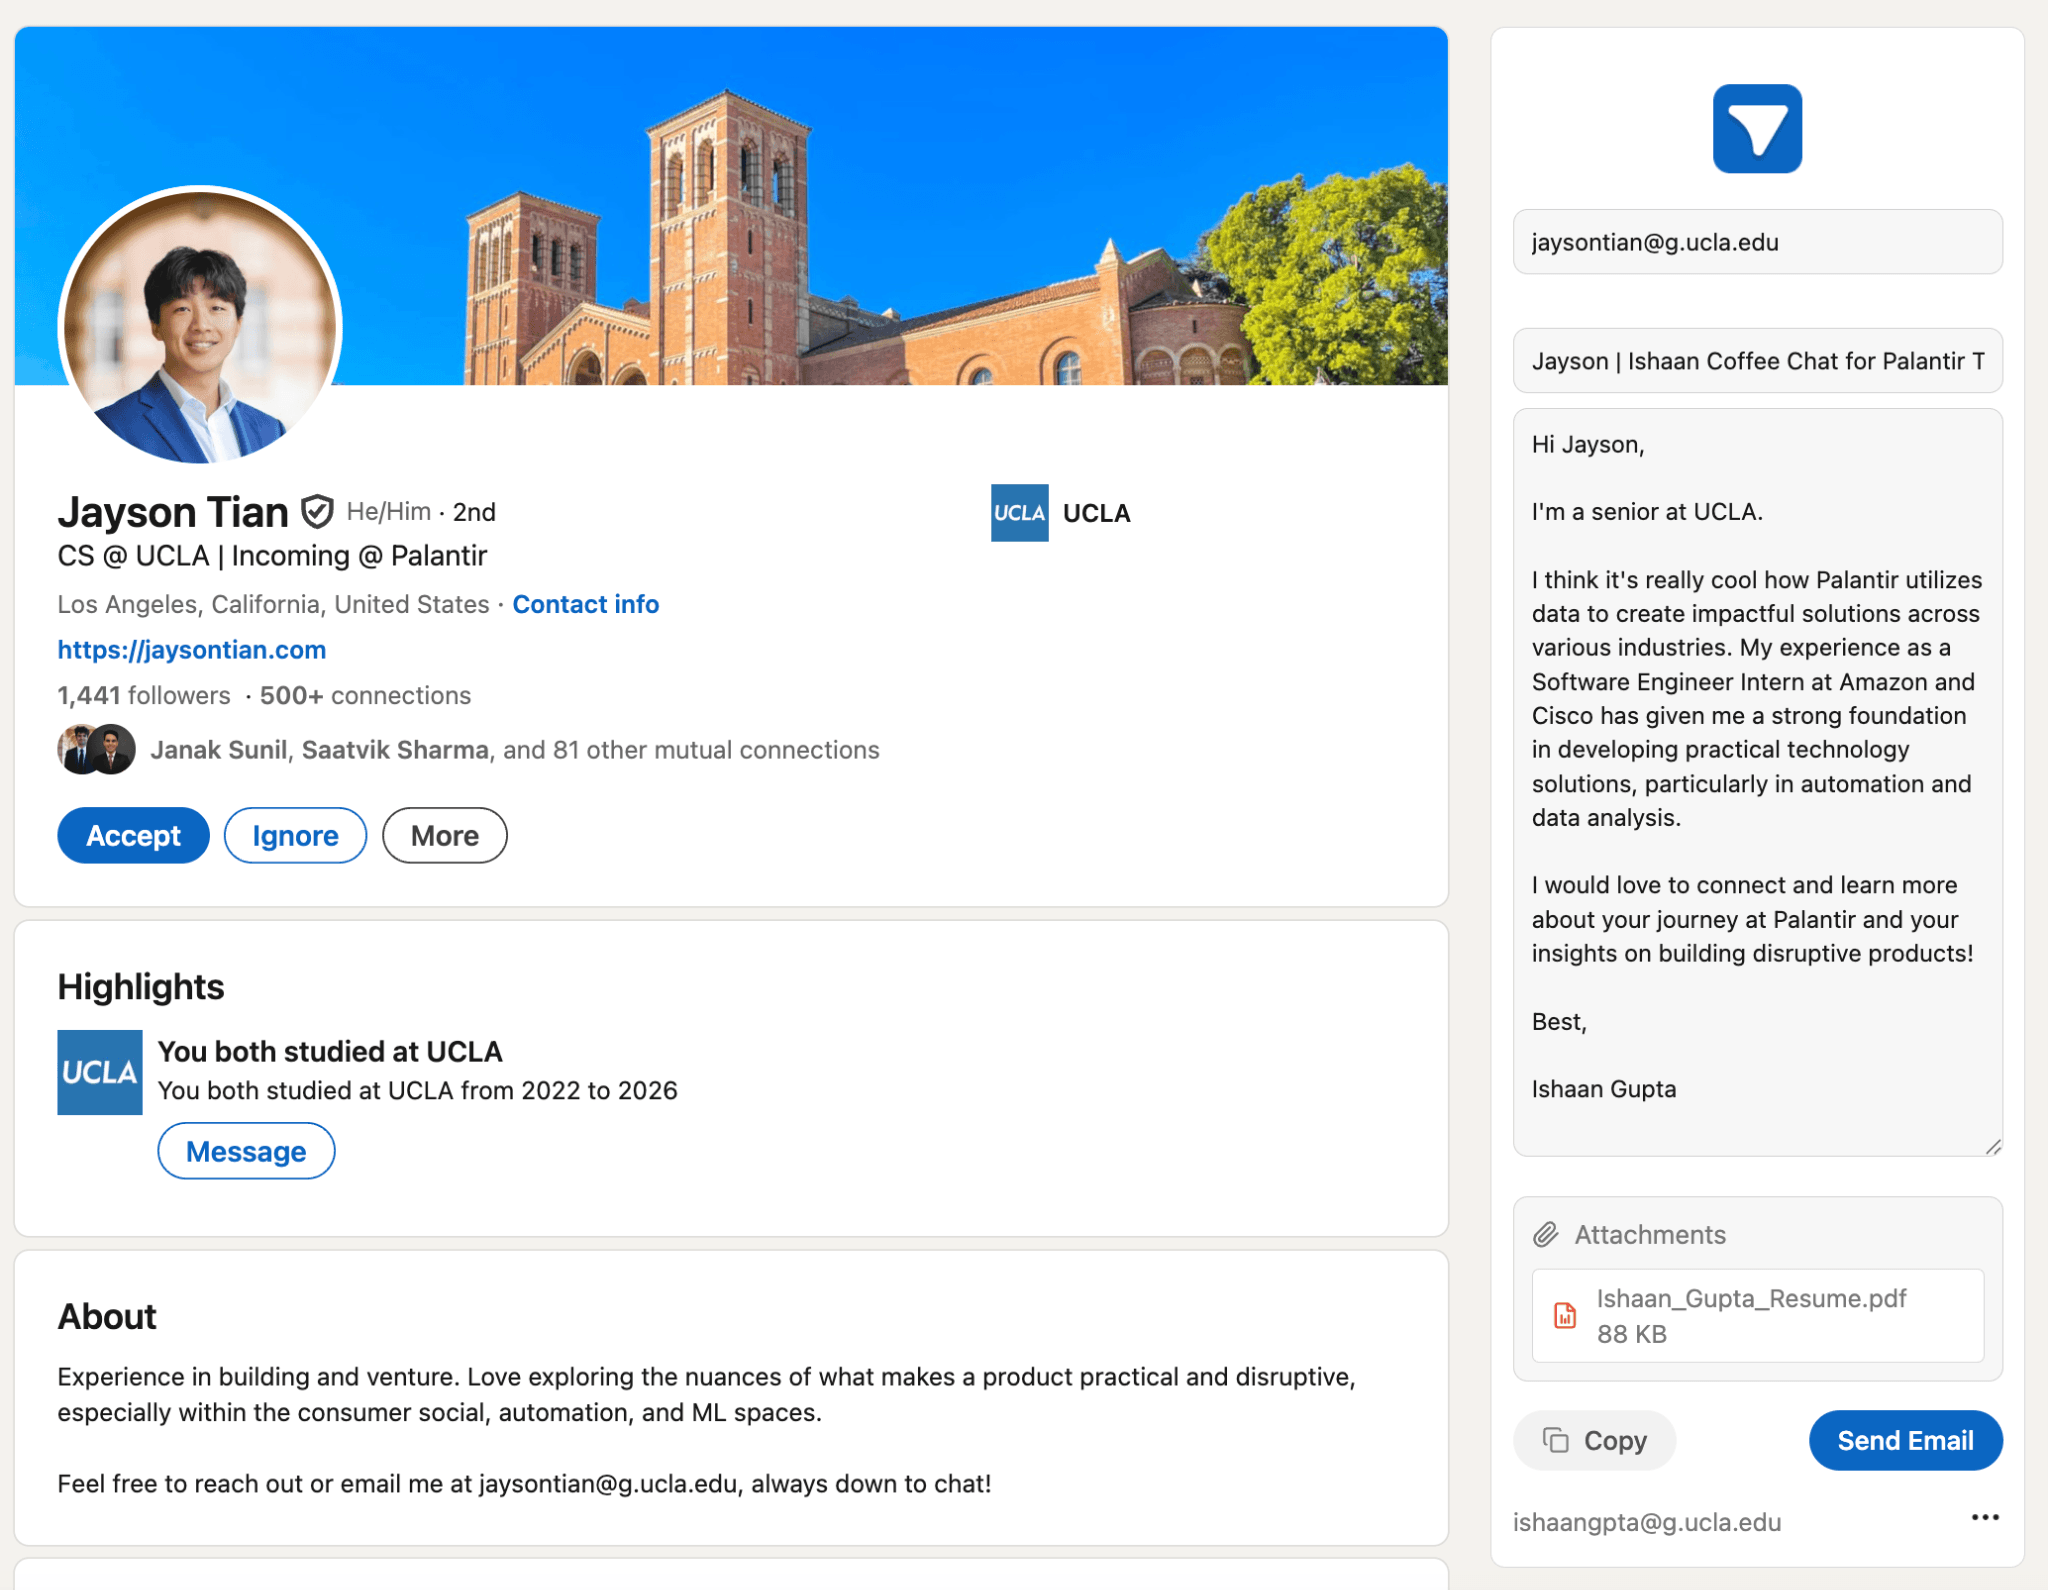The image size is (2048, 1590).
Task: Click the 1,441 followers count
Action: [144, 695]
